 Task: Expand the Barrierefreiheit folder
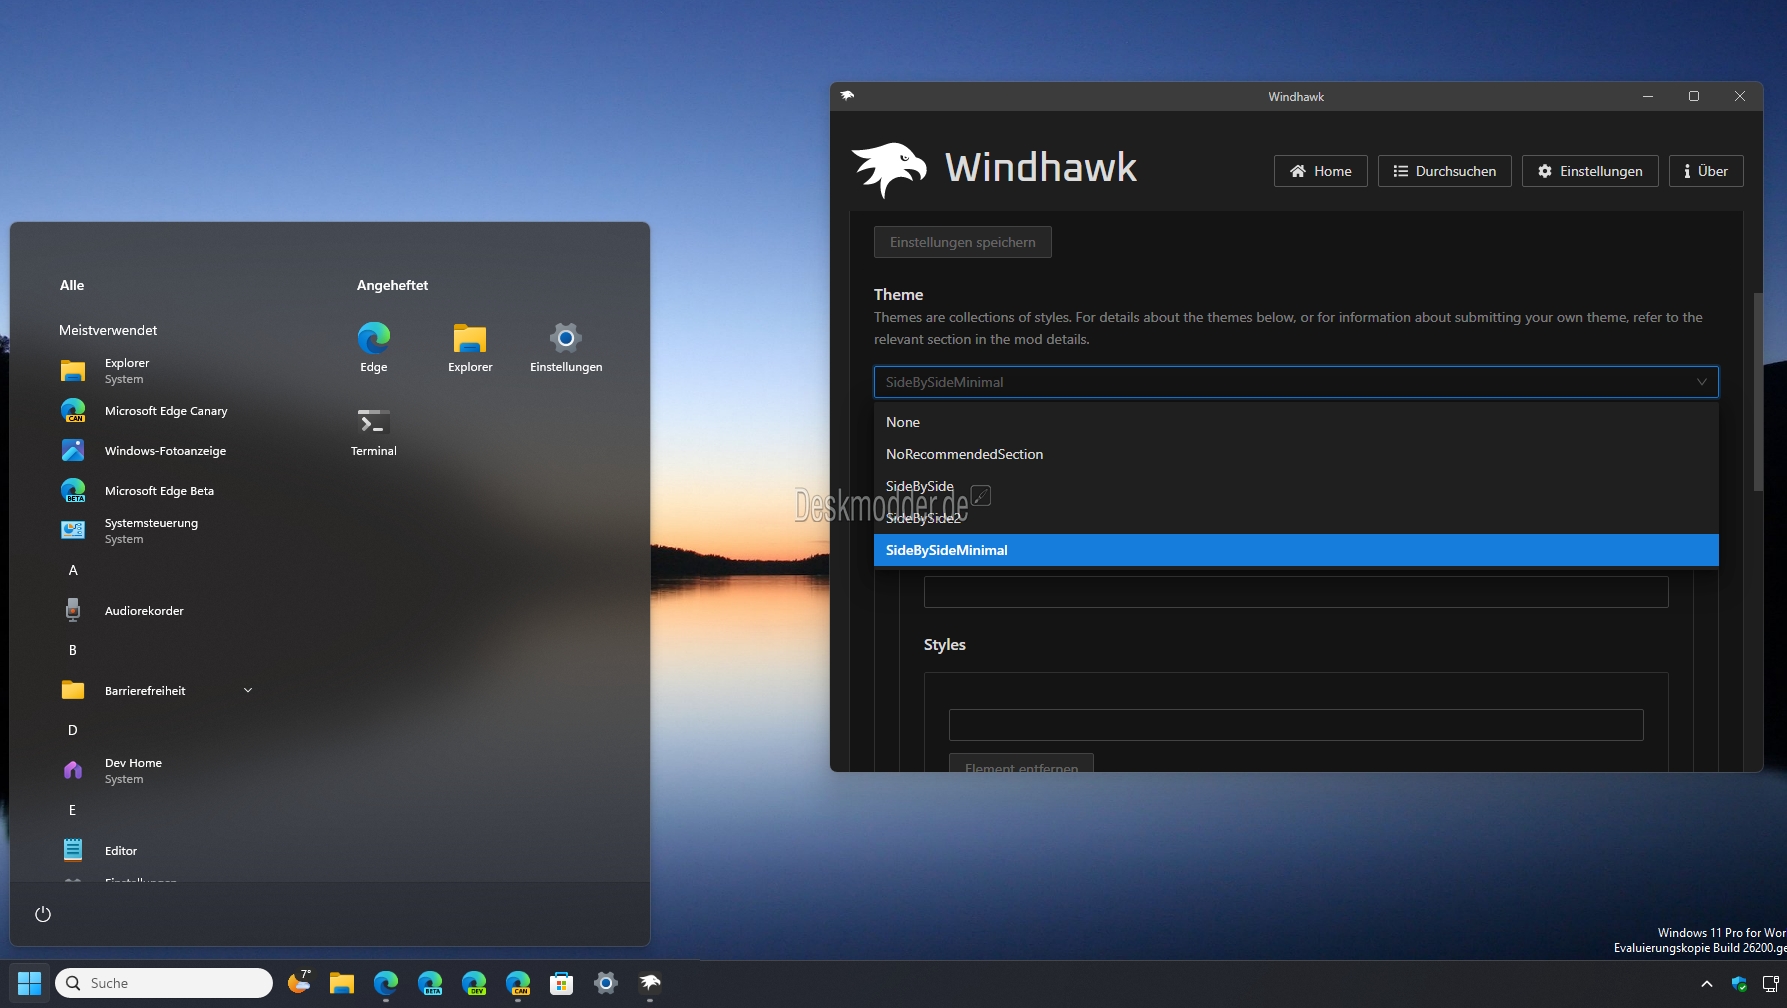(x=155, y=691)
